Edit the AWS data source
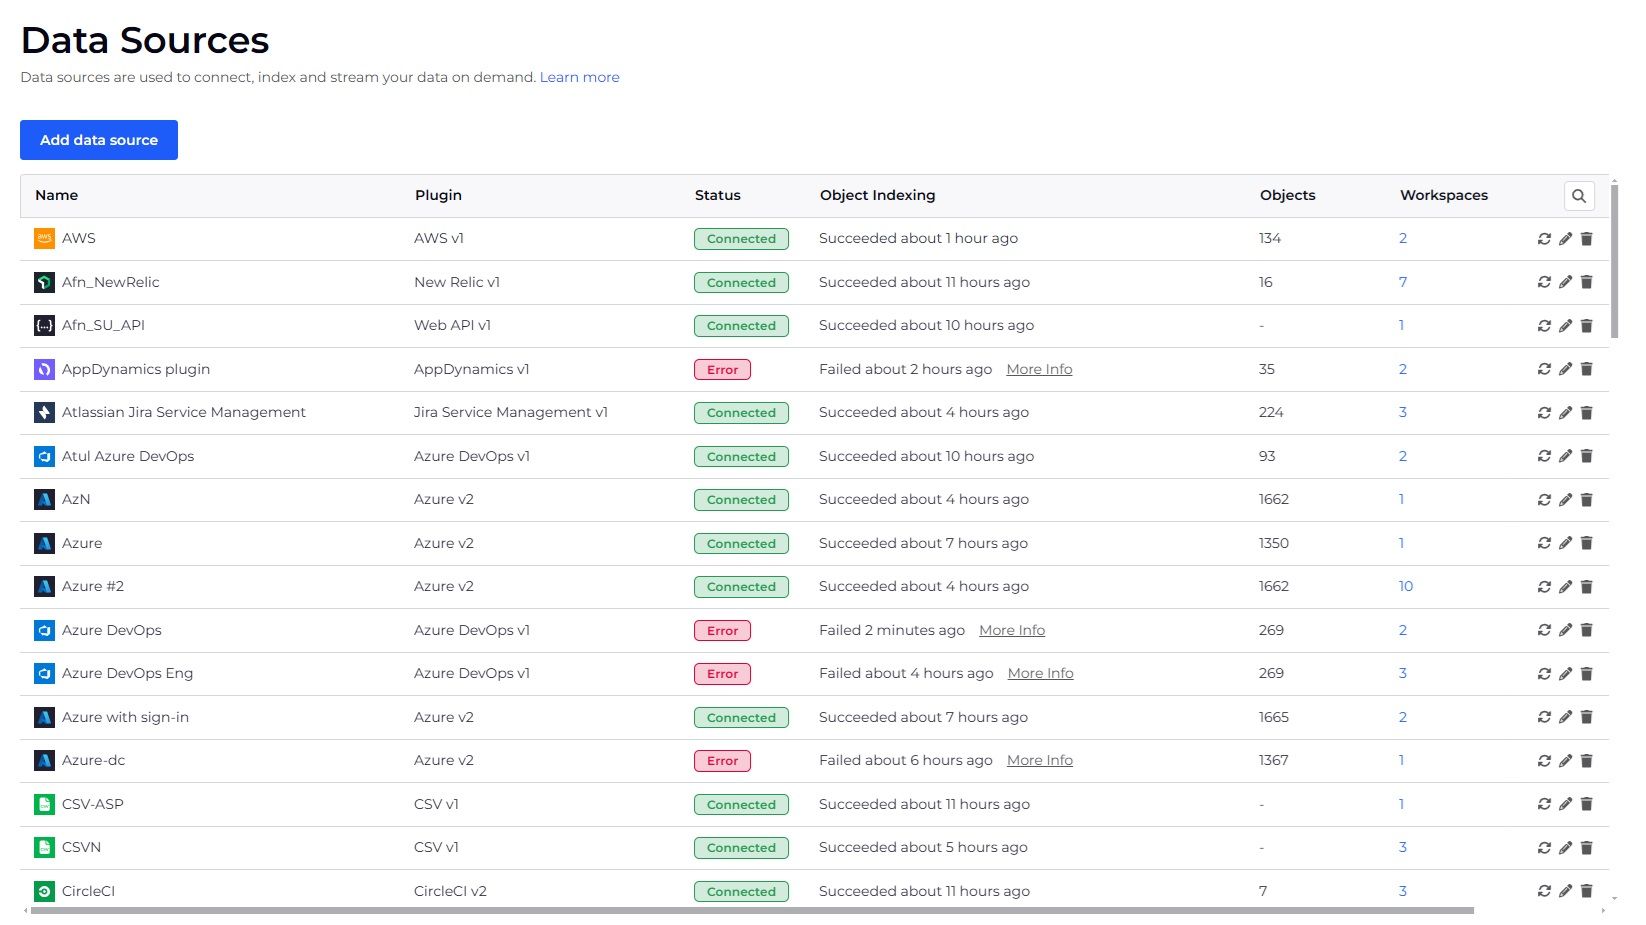The image size is (1646, 925). pyautogui.click(x=1565, y=239)
